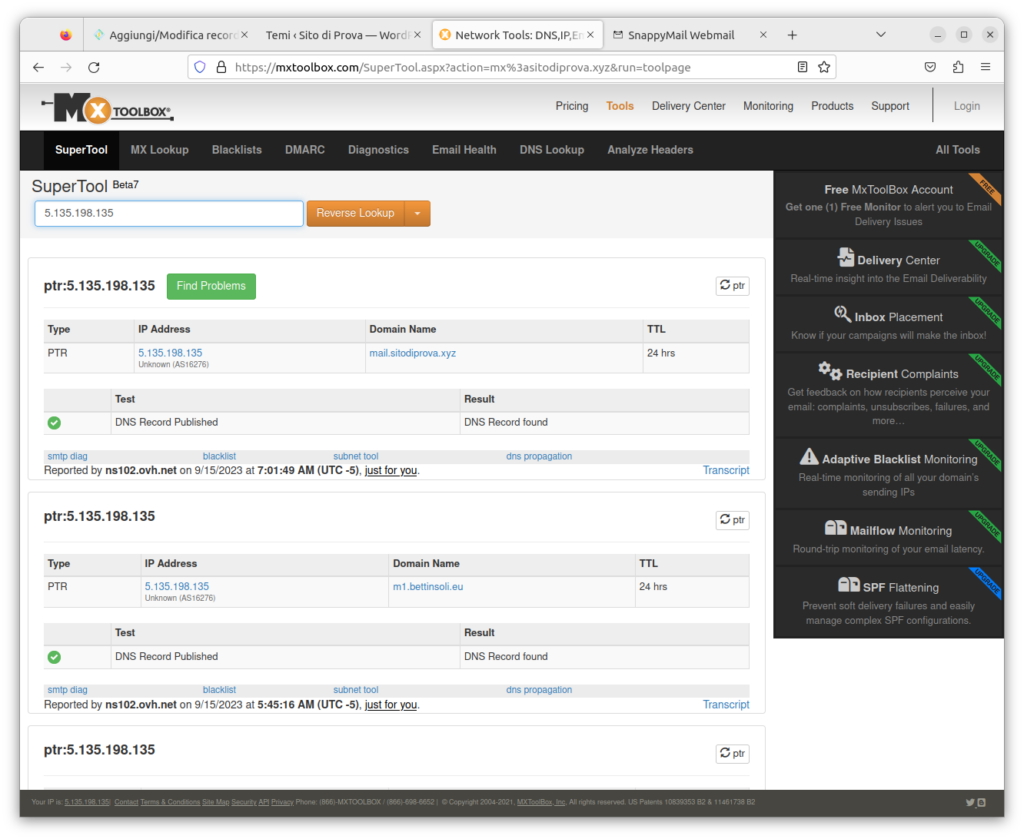Viewport: 1024px width, 839px height.
Task: Open the Analyze Headers tab
Action: [x=650, y=150]
